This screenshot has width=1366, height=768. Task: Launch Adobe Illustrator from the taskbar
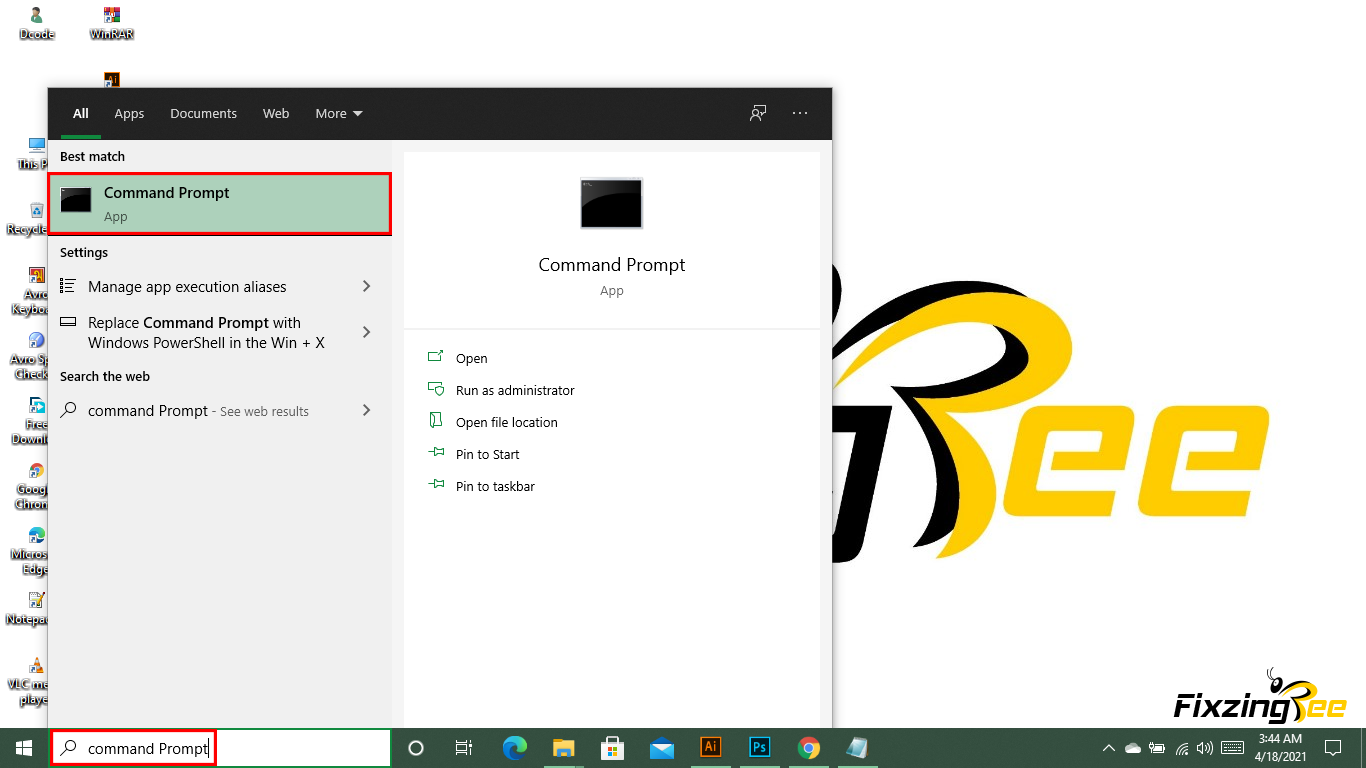pos(711,747)
